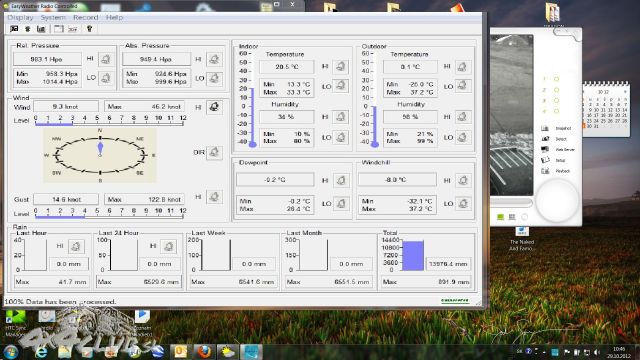Screen dimensions: 640x360
Task: Toggle Indoor Humidity HI alarm bell
Action: pos(341,117)
